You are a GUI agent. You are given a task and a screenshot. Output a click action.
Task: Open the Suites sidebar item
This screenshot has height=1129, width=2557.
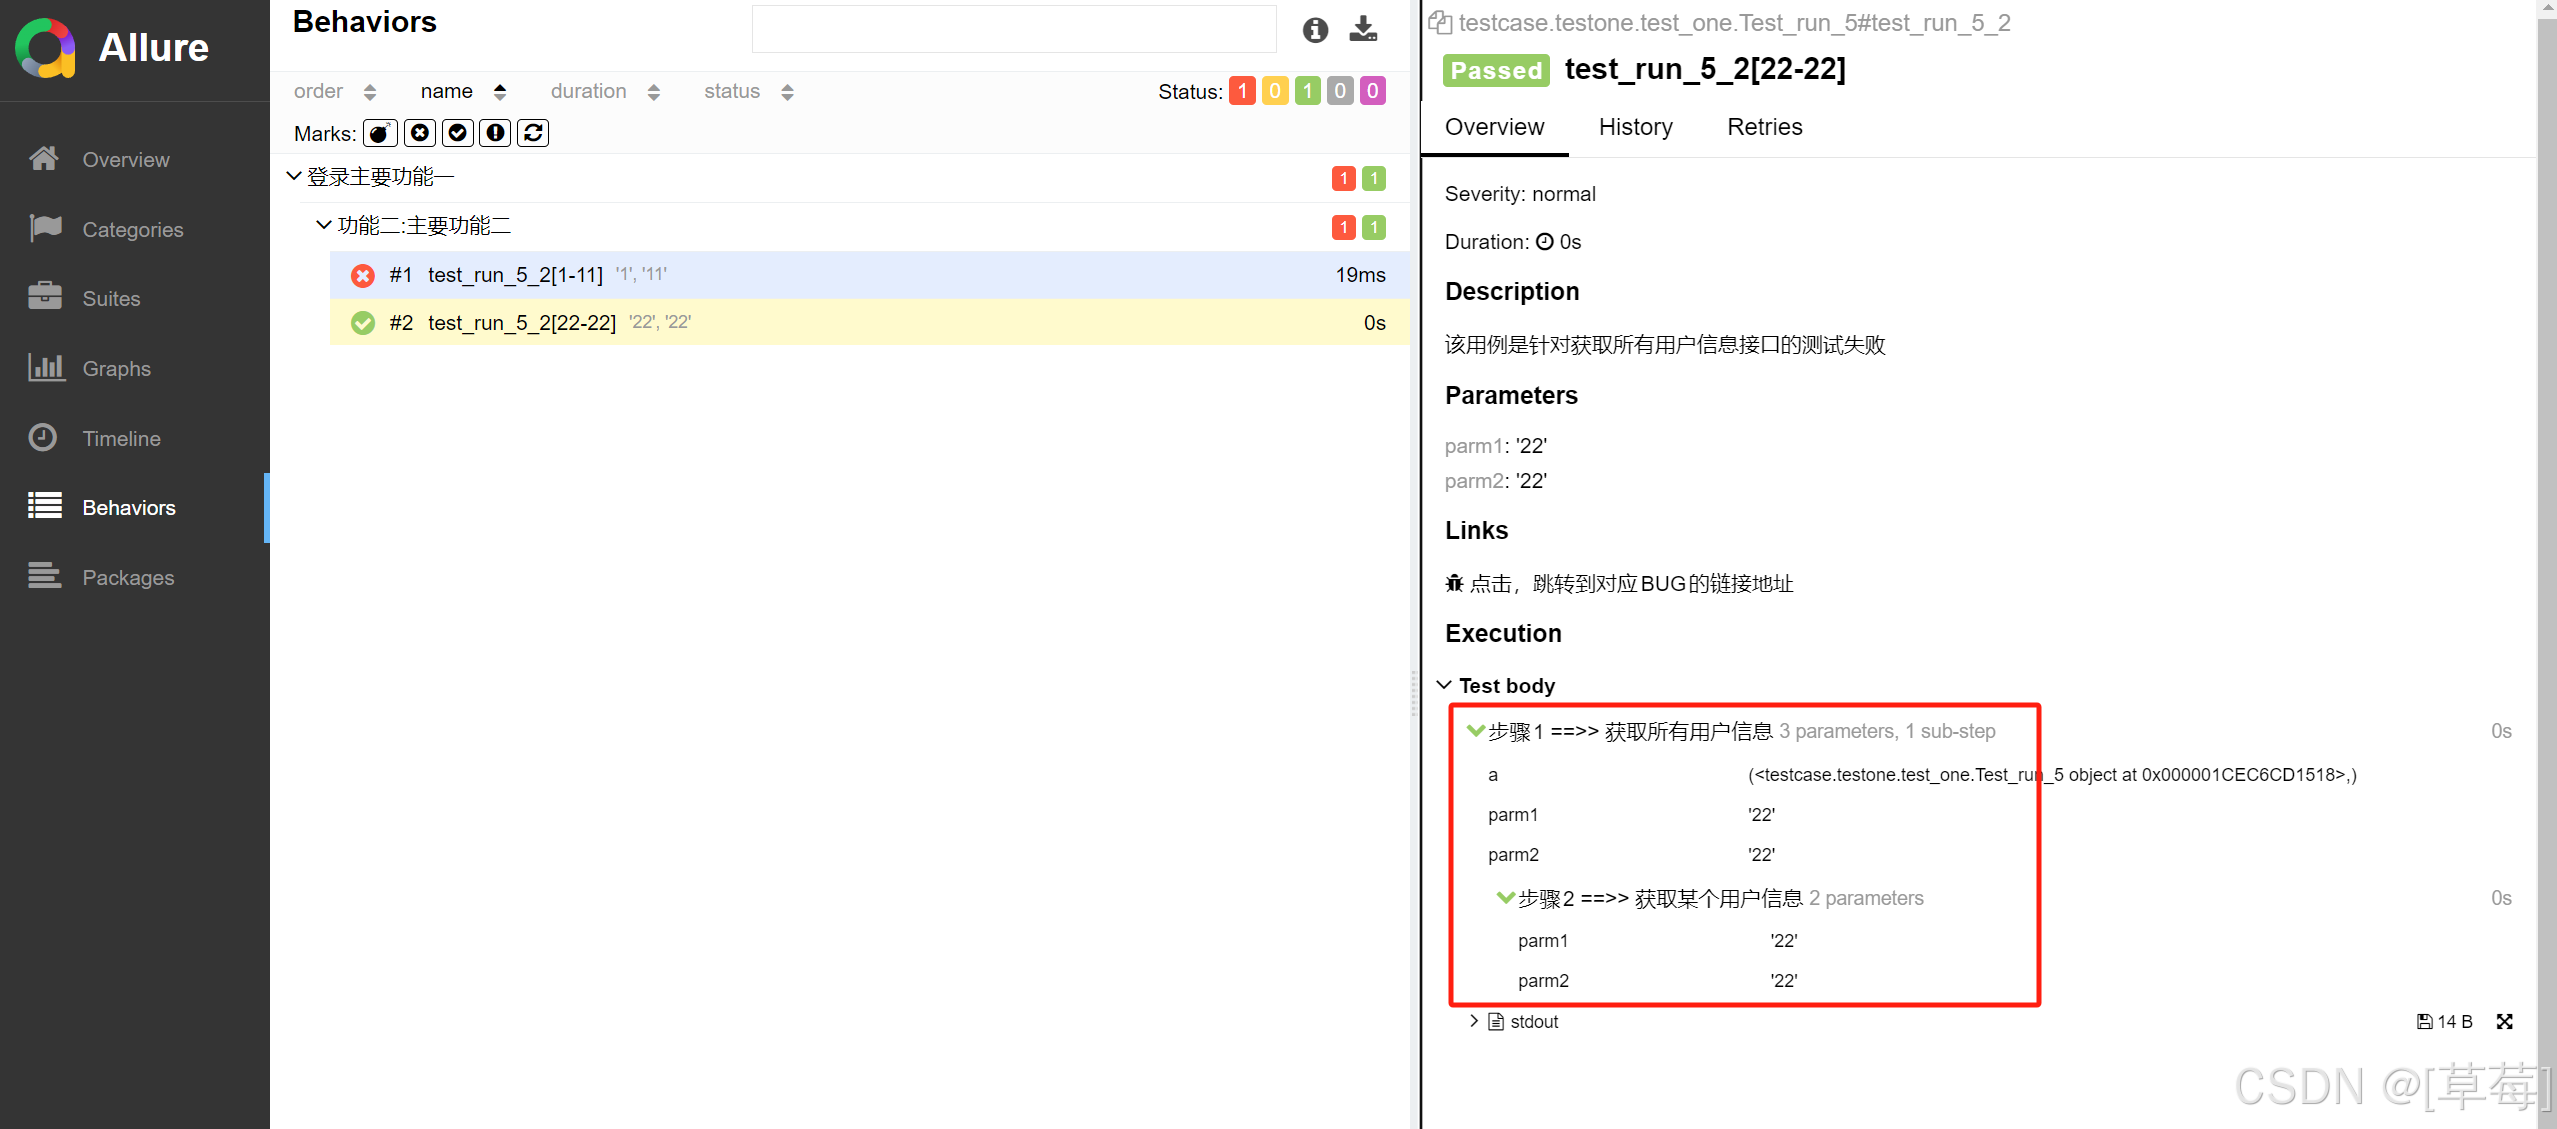click(x=111, y=298)
